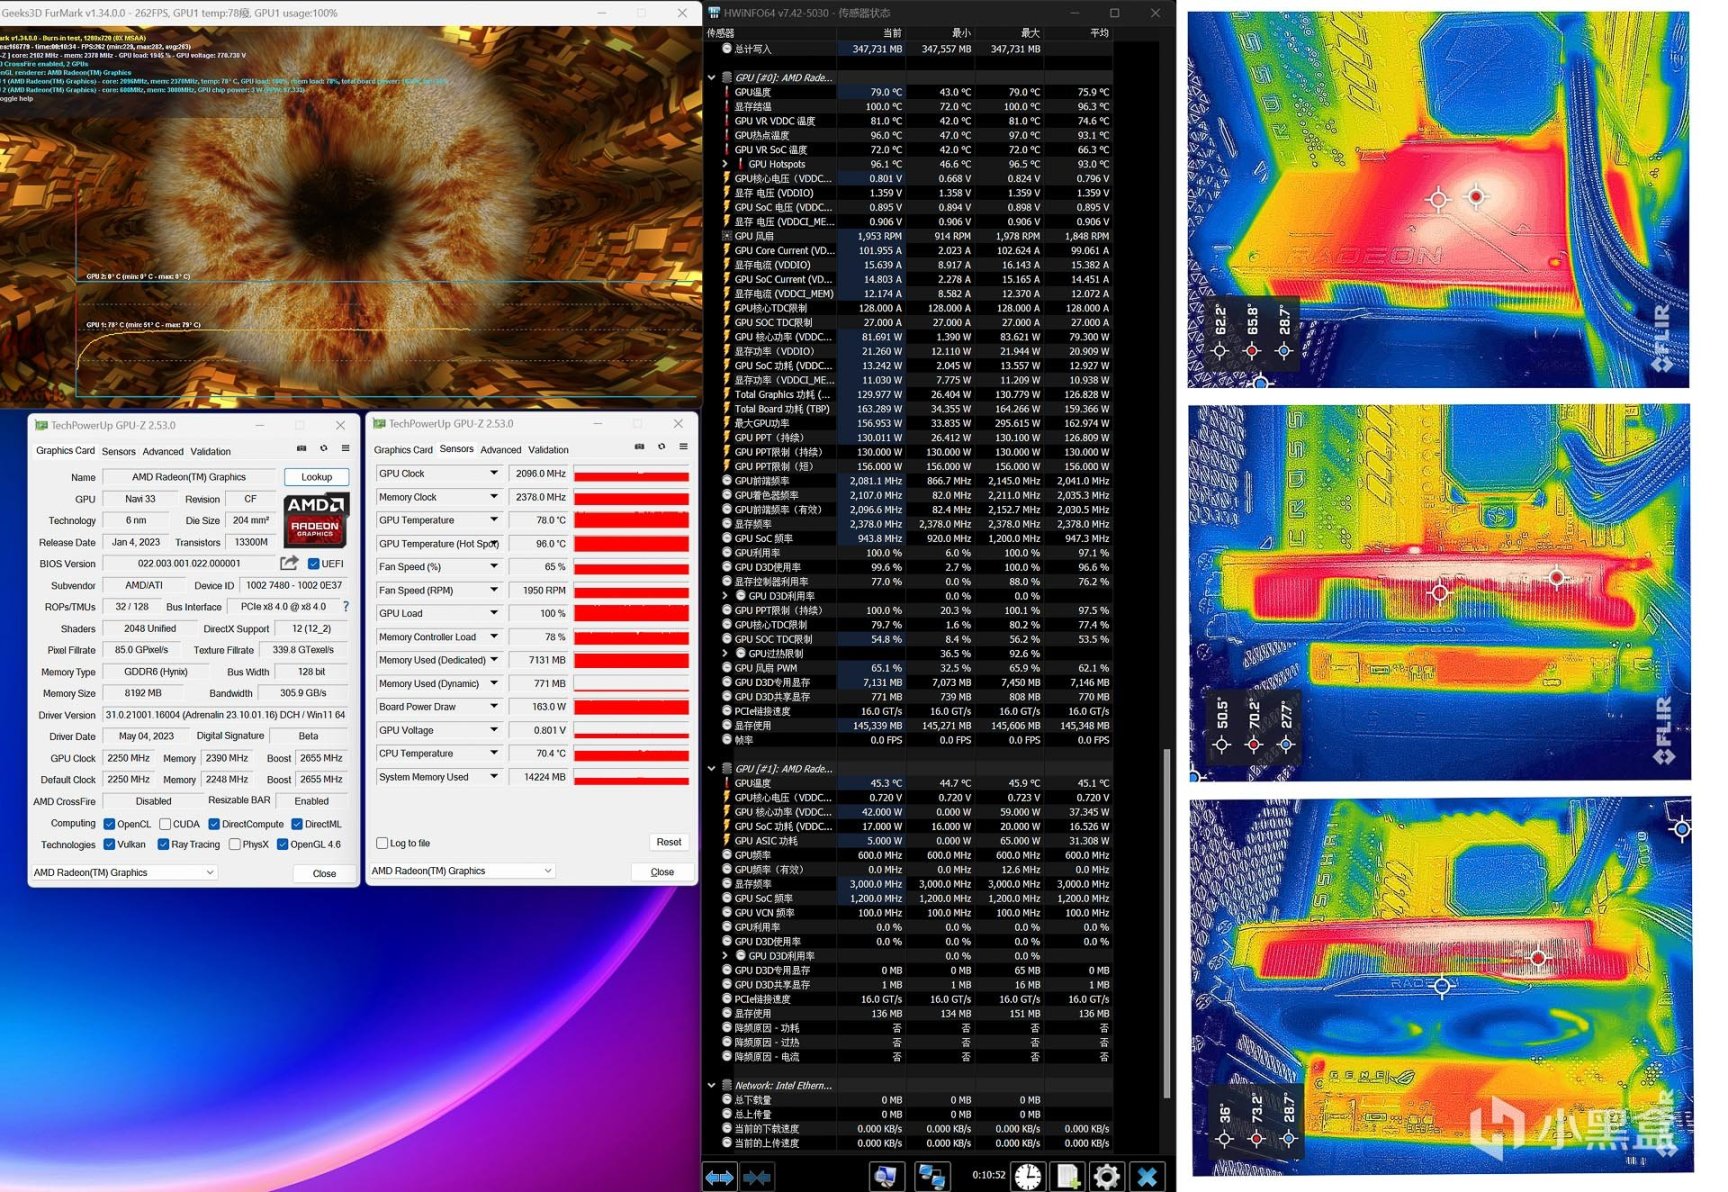The height and width of the screenshot is (1192, 1728).
Task: Toggle the Vulkan checkbox
Action: 109,844
